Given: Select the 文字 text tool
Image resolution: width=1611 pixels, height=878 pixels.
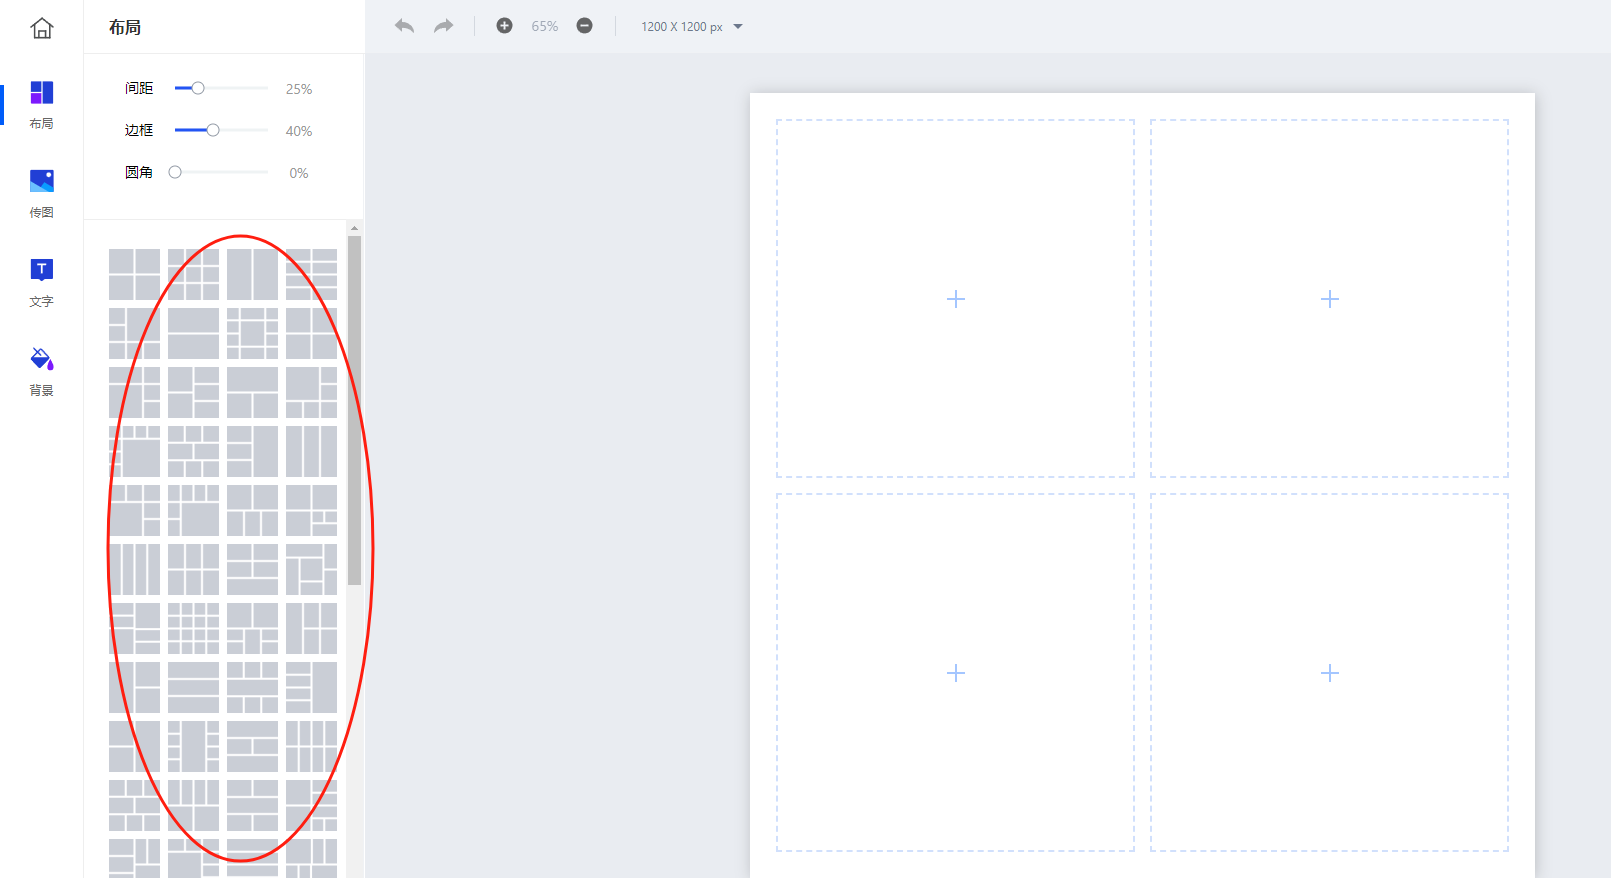Looking at the screenshot, I should tap(41, 282).
